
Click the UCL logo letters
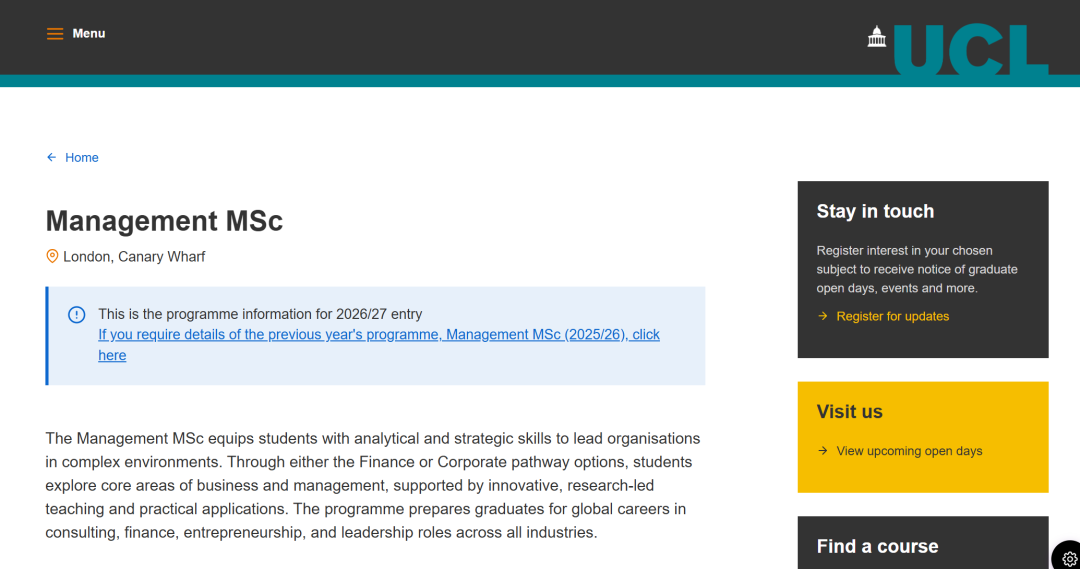(970, 50)
